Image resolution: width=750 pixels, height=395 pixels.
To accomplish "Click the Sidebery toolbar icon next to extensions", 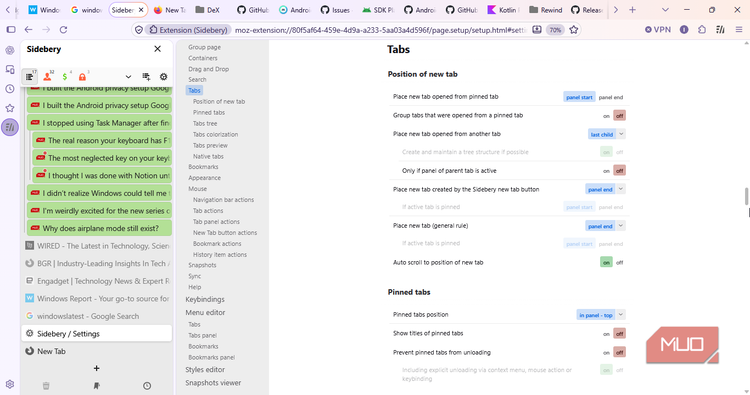I will pos(720,30).
